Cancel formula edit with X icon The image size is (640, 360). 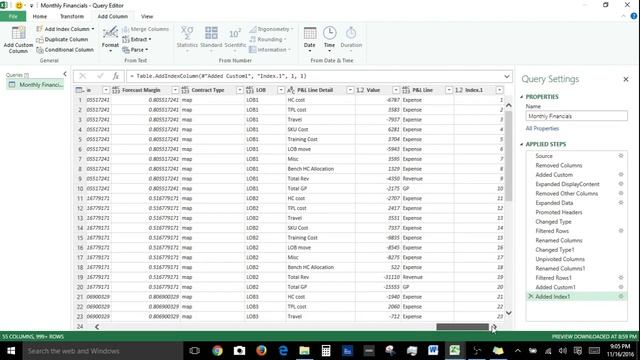point(82,76)
